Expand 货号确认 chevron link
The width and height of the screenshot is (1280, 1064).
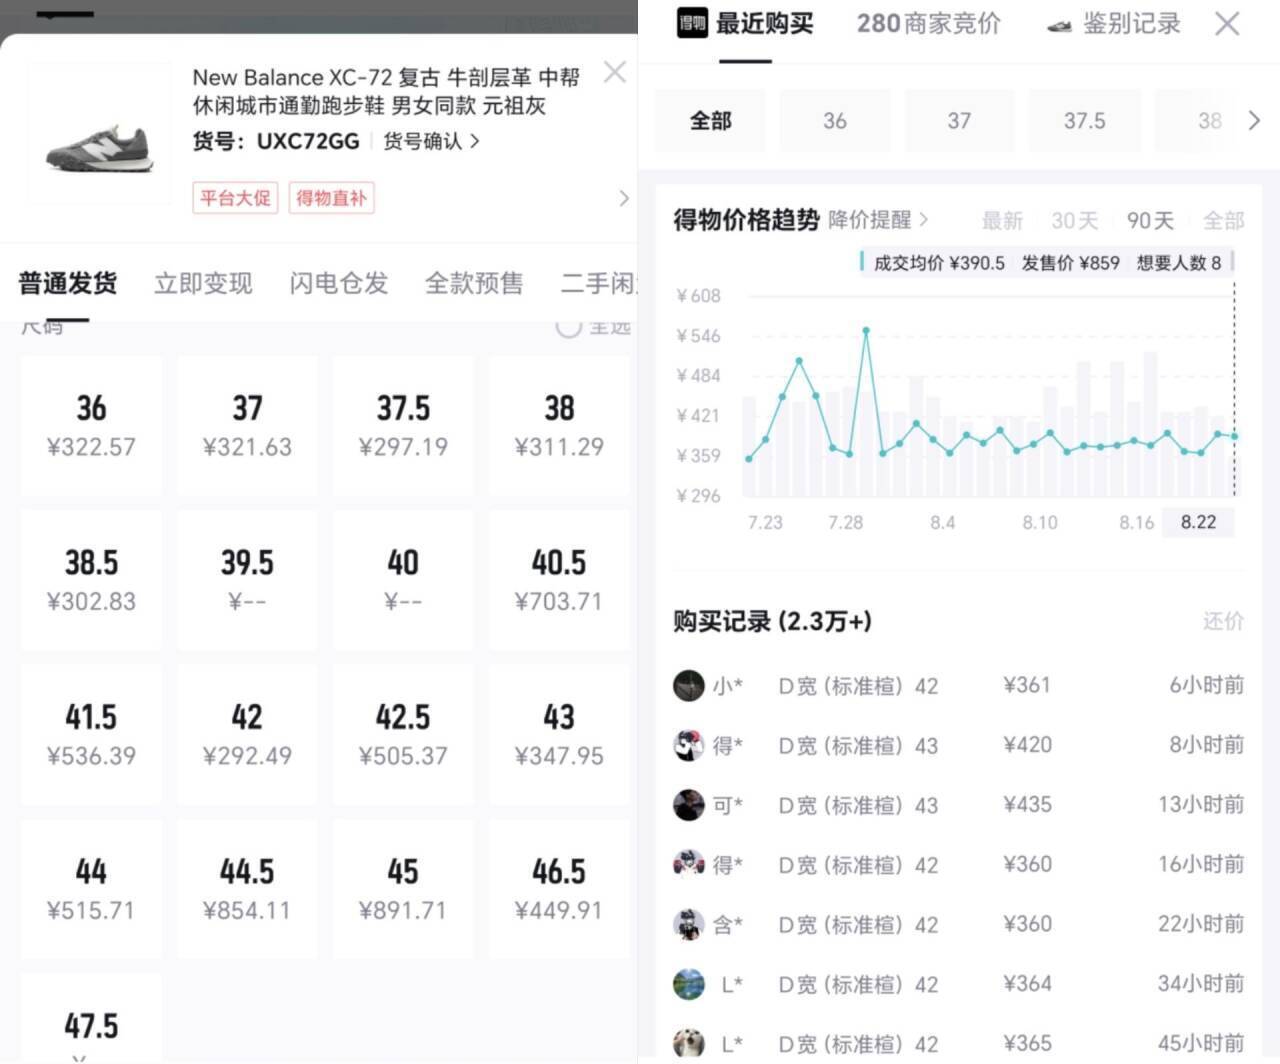click(431, 141)
